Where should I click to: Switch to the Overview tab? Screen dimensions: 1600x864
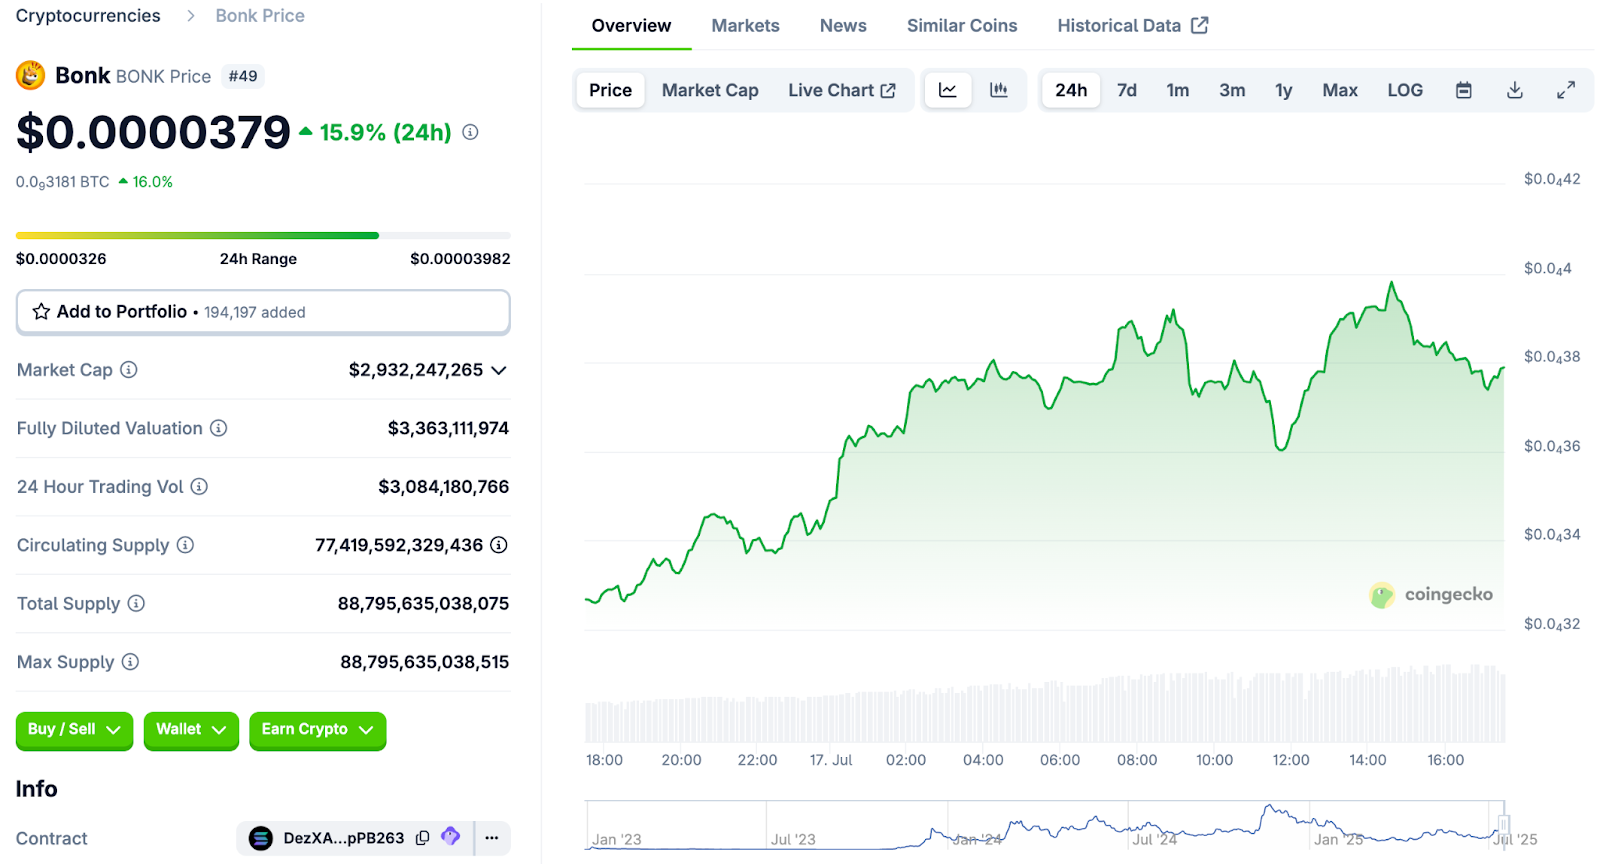(631, 25)
